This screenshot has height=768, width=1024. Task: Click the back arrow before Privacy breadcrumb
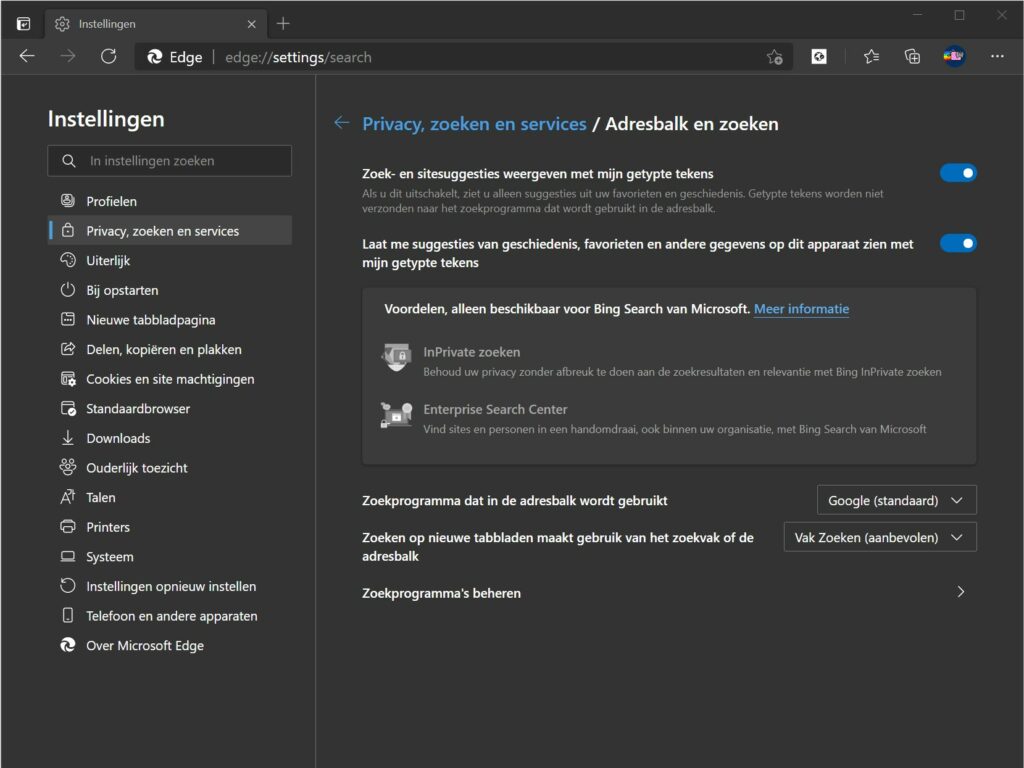342,123
